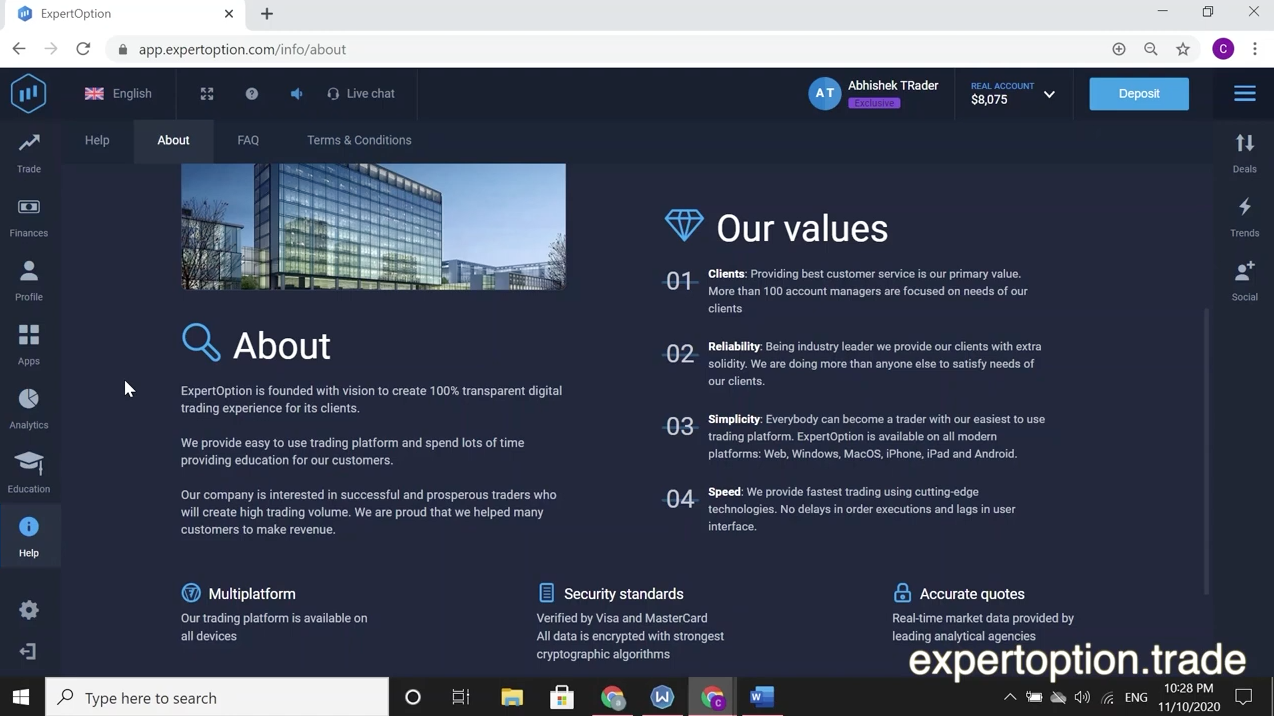Go back in browser history

click(x=19, y=49)
